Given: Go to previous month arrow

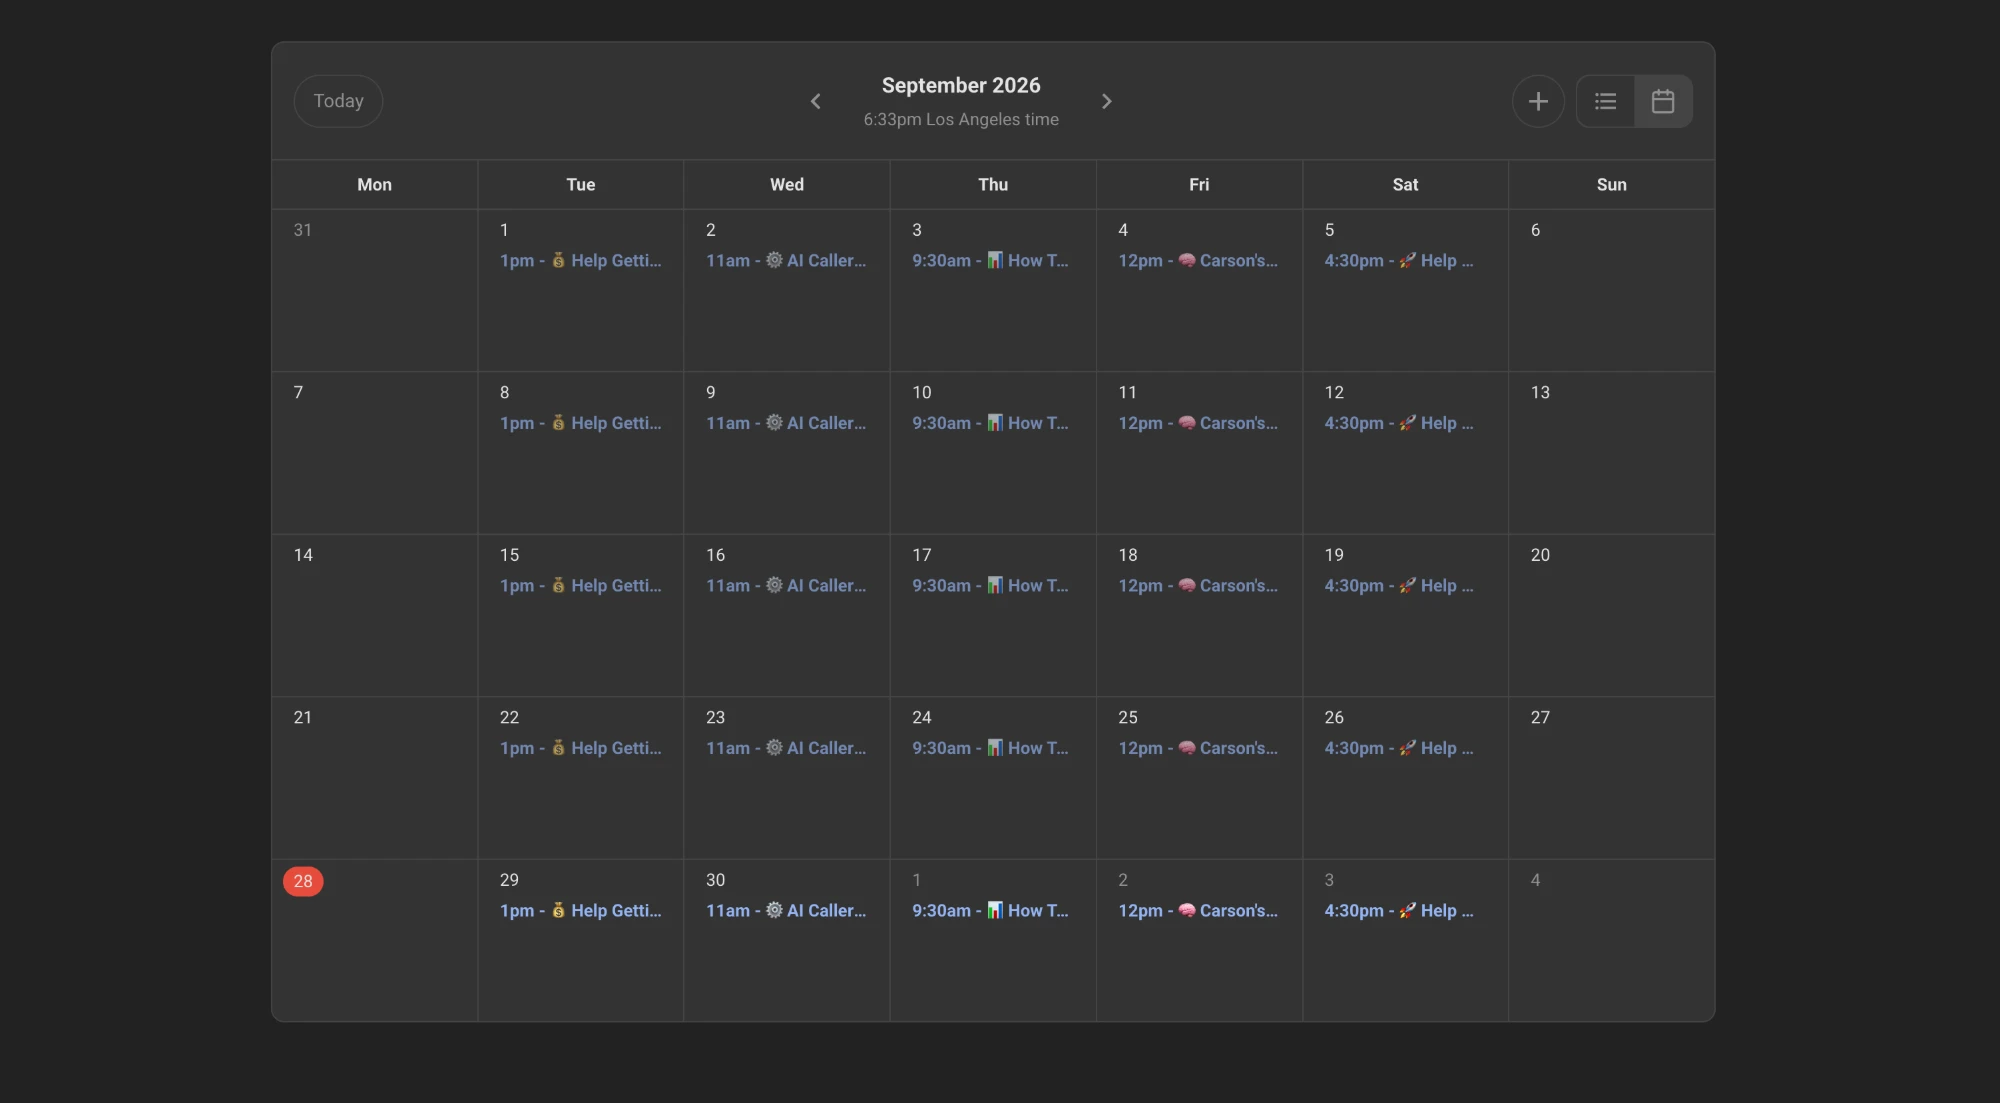Looking at the screenshot, I should (815, 101).
